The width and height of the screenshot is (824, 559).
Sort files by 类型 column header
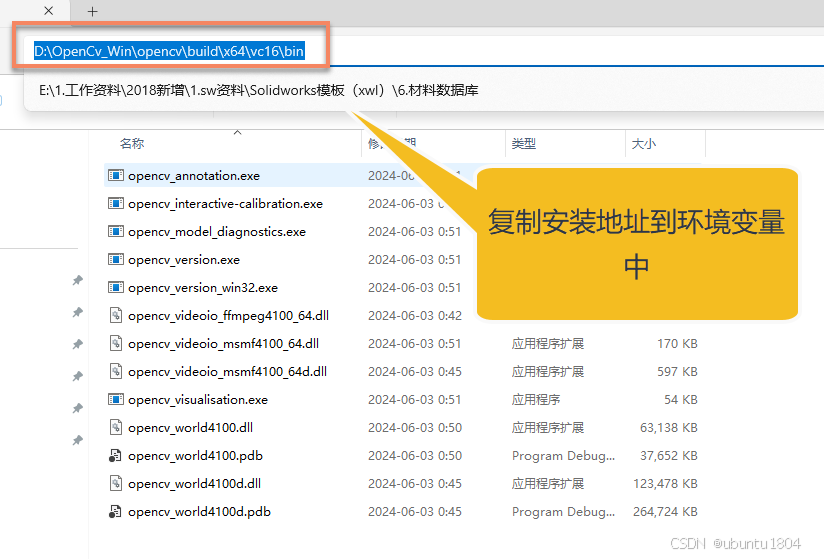pos(524,143)
